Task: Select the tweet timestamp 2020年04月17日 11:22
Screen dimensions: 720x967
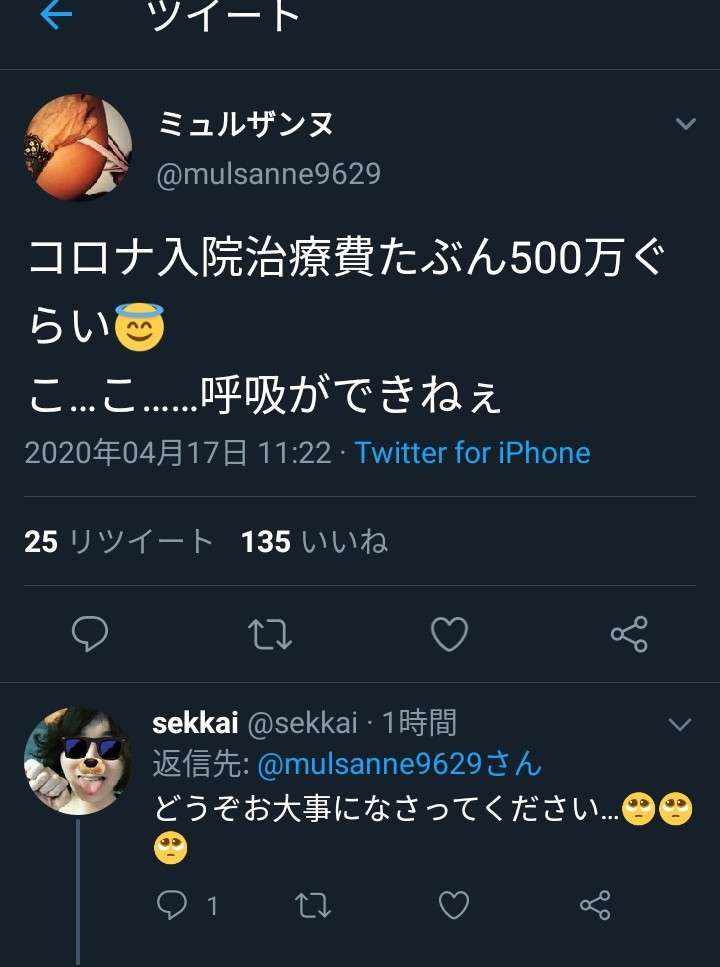Action: click(x=178, y=453)
